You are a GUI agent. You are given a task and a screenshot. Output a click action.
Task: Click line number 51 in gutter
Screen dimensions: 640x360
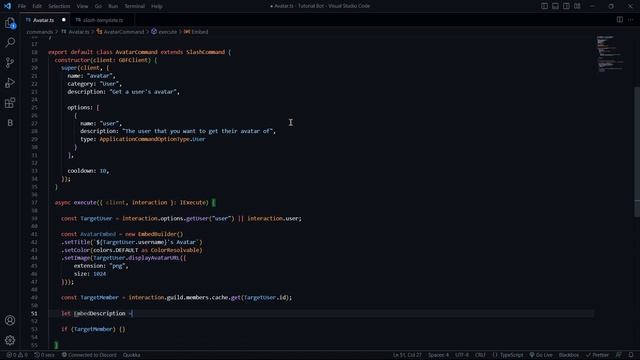coord(34,313)
